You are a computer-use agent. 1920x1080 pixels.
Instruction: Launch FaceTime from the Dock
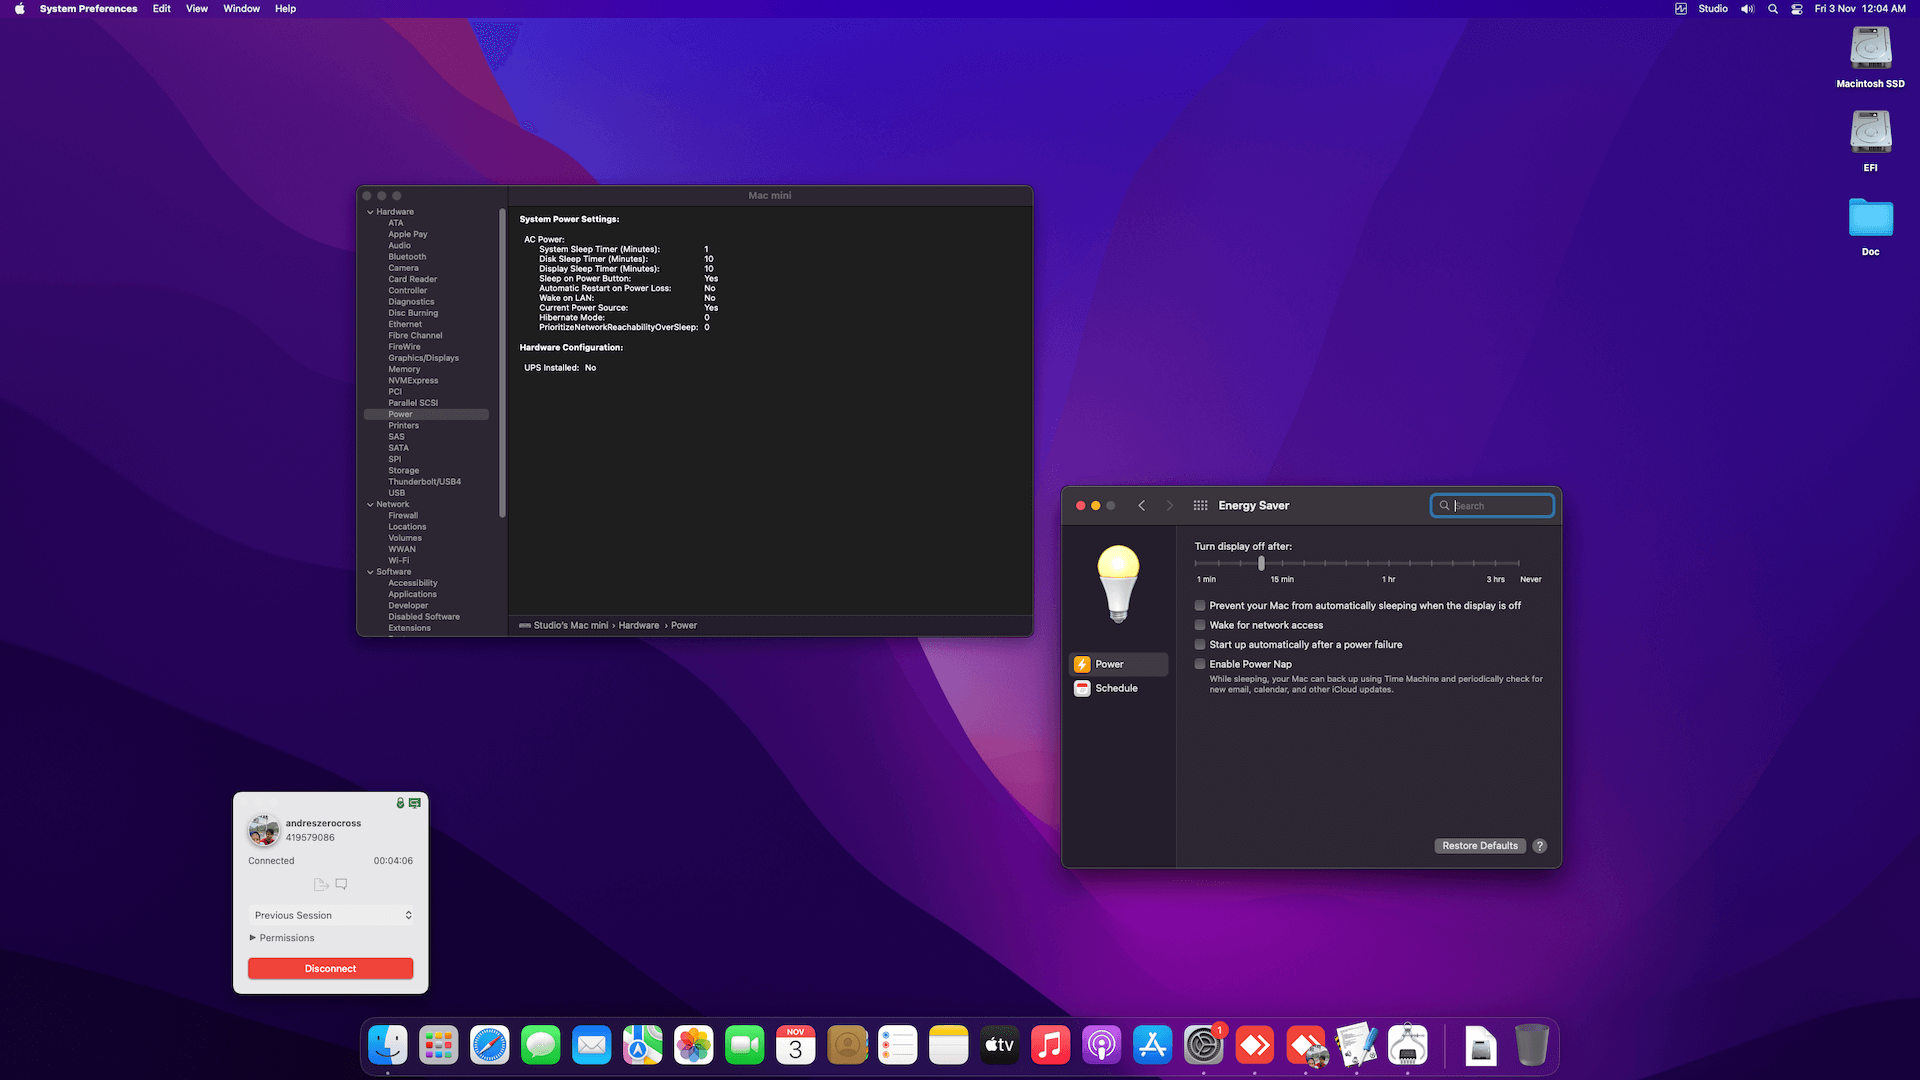(745, 1046)
